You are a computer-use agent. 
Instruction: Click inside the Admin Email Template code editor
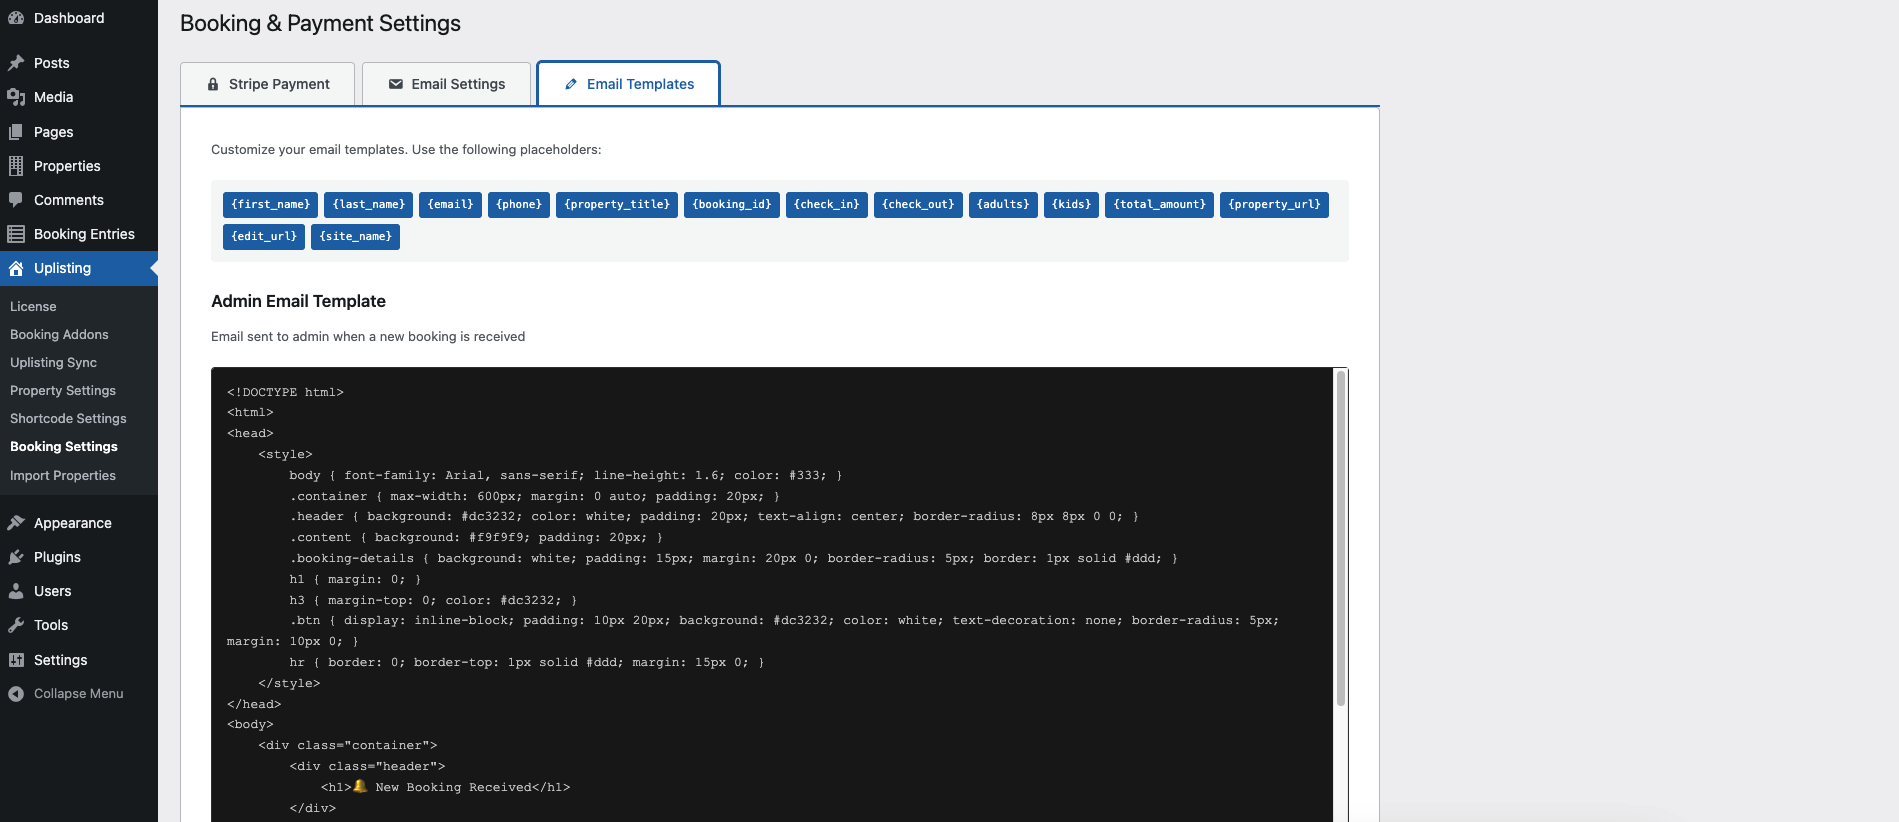[772, 595]
